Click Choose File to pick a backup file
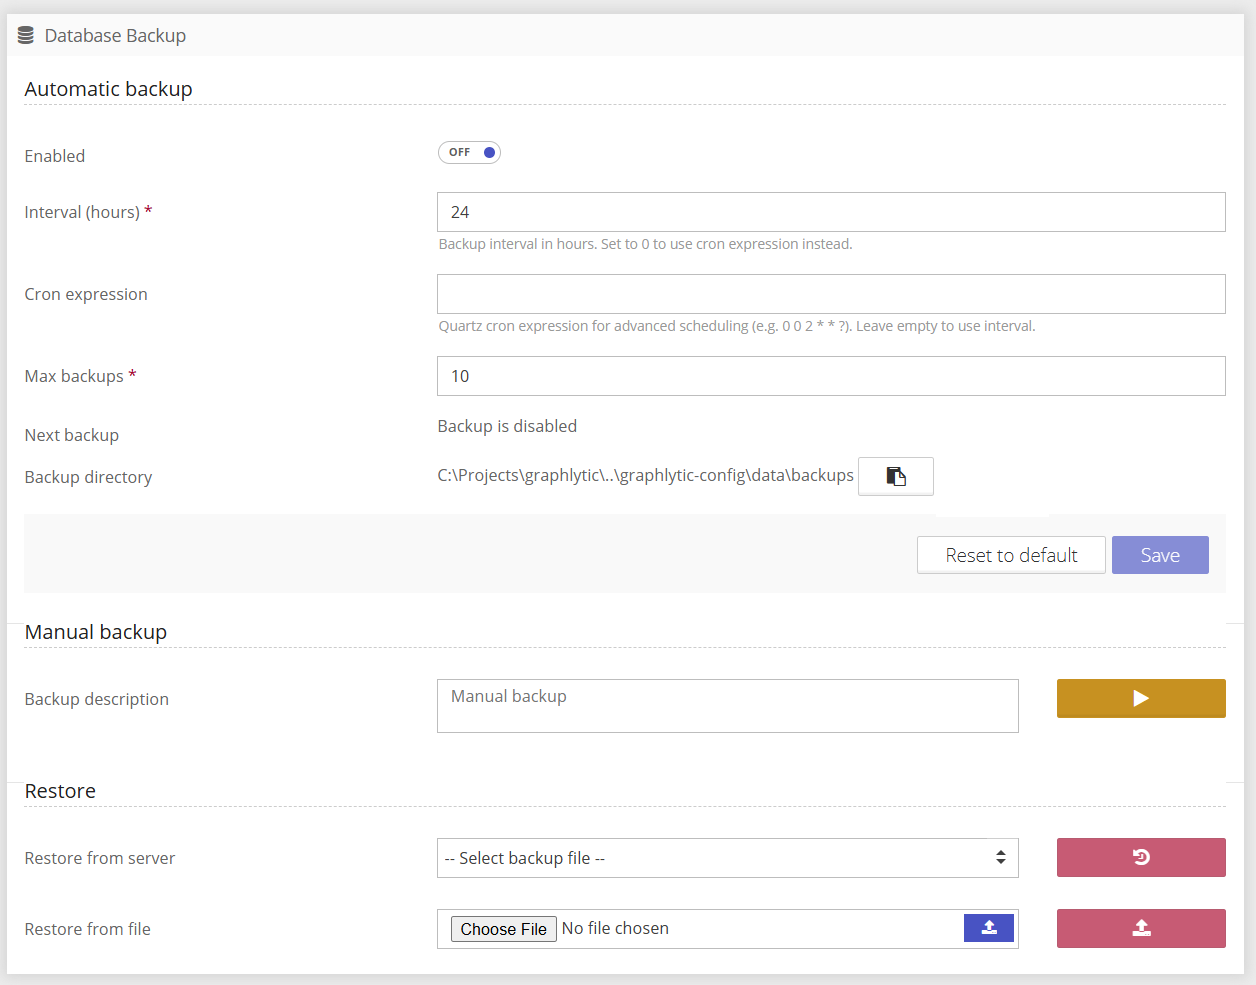This screenshot has height=985, width=1256. pos(504,929)
